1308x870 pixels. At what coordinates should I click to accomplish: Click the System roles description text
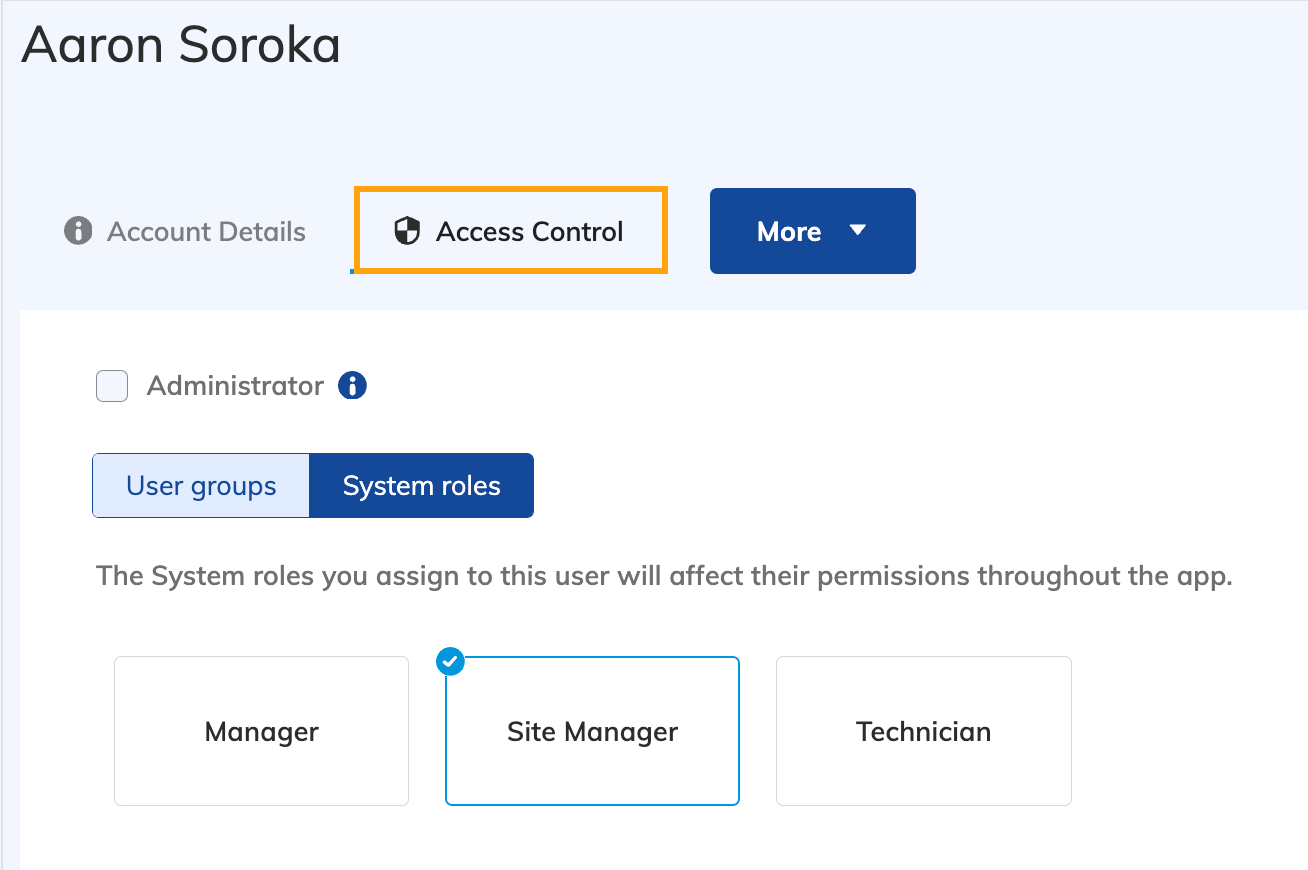663,576
